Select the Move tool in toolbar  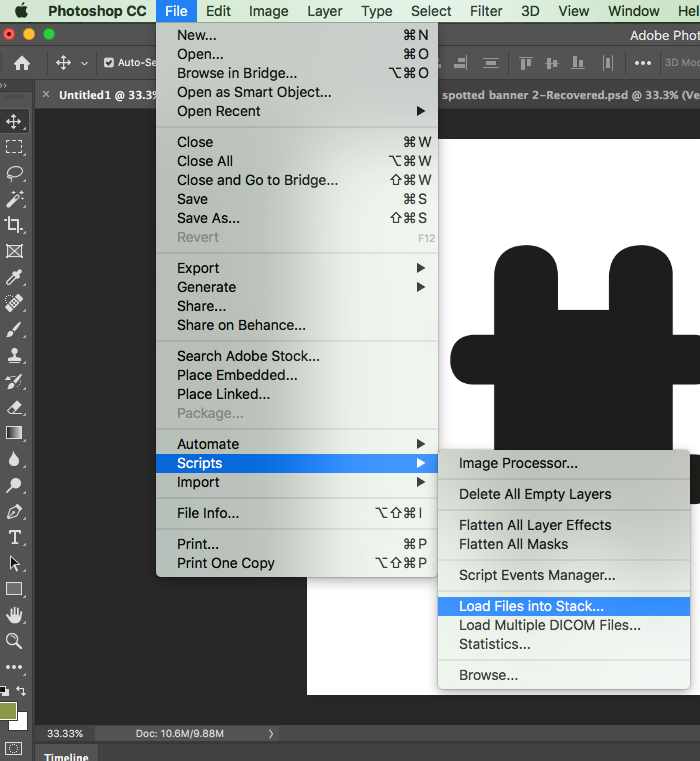pyautogui.click(x=14, y=121)
